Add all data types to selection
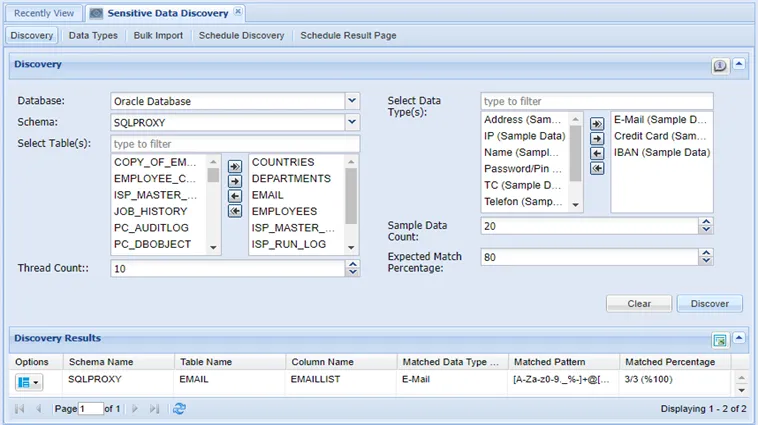This screenshot has height=425, width=758. pos(597,124)
